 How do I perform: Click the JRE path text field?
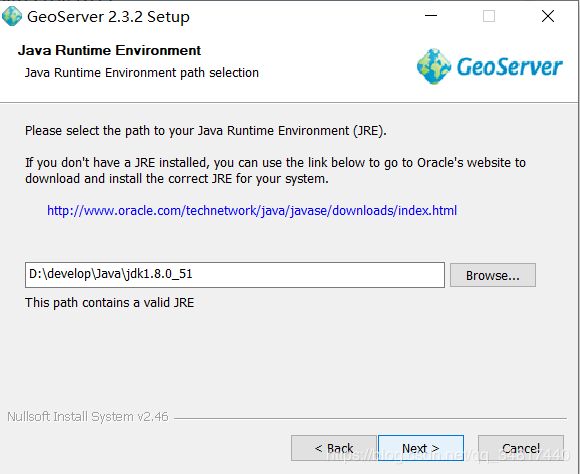click(x=235, y=275)
